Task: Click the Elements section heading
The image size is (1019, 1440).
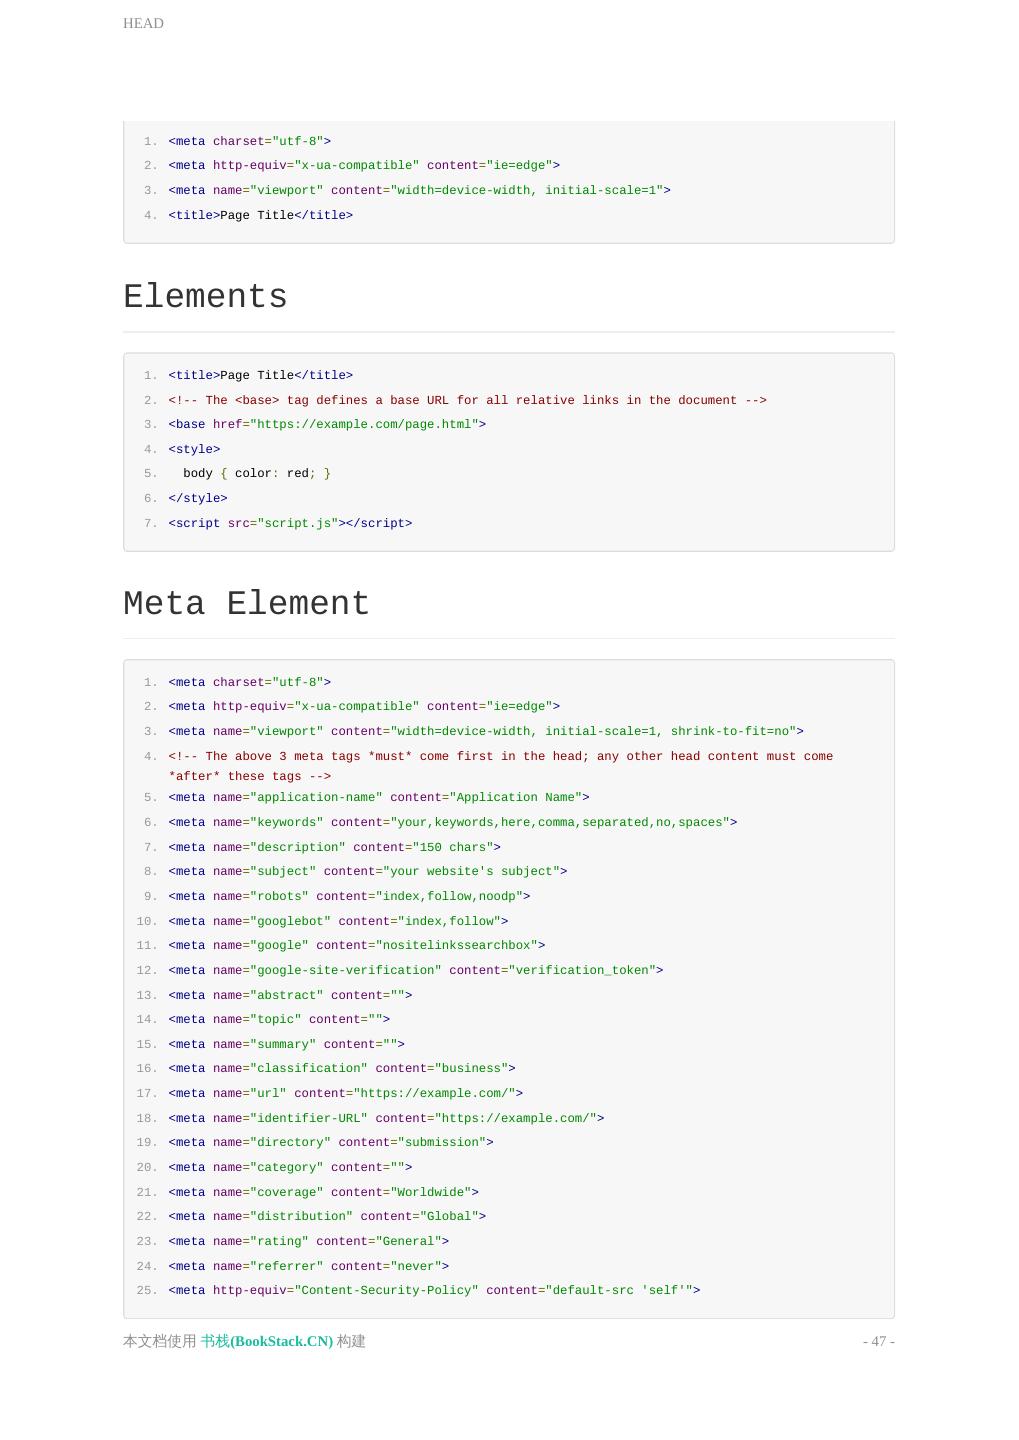Action: (x=205, y=297)
